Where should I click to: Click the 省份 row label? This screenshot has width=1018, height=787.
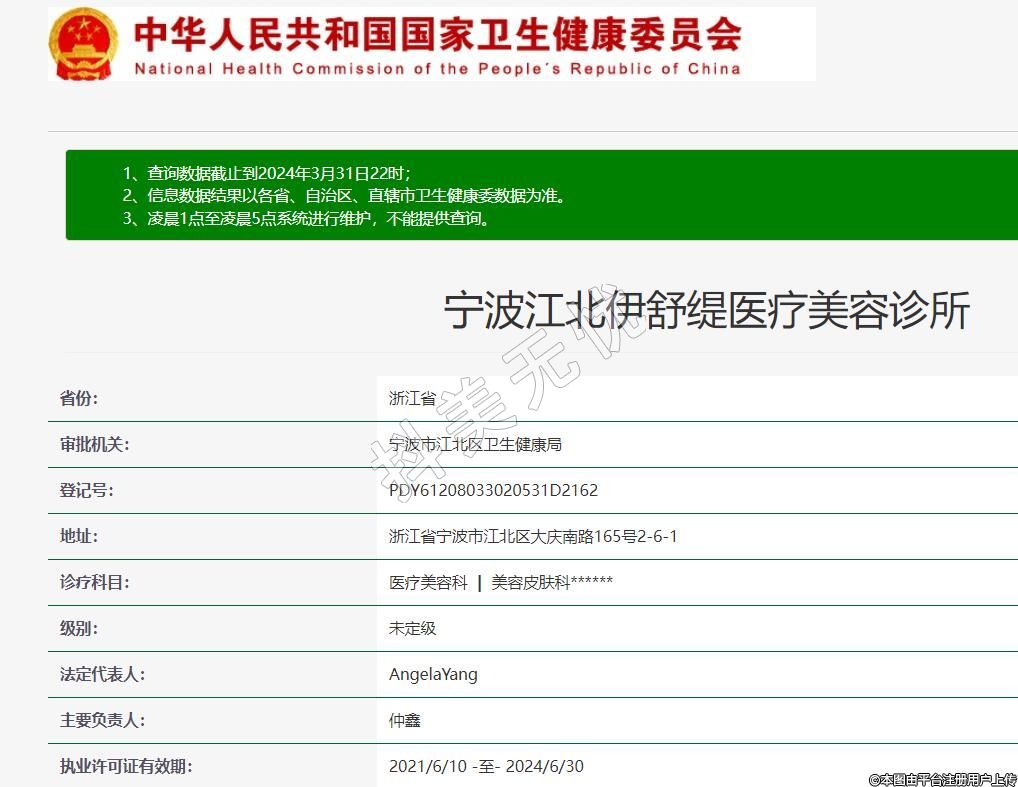pyautogui.click(x=79, y=398)
